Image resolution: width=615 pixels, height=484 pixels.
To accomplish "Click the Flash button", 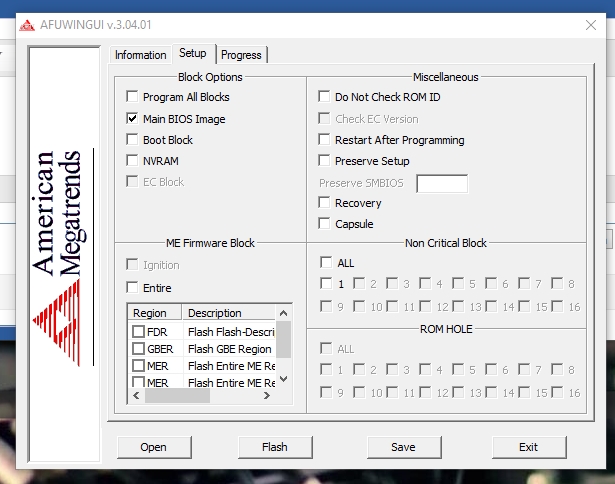I will [275, 447].
